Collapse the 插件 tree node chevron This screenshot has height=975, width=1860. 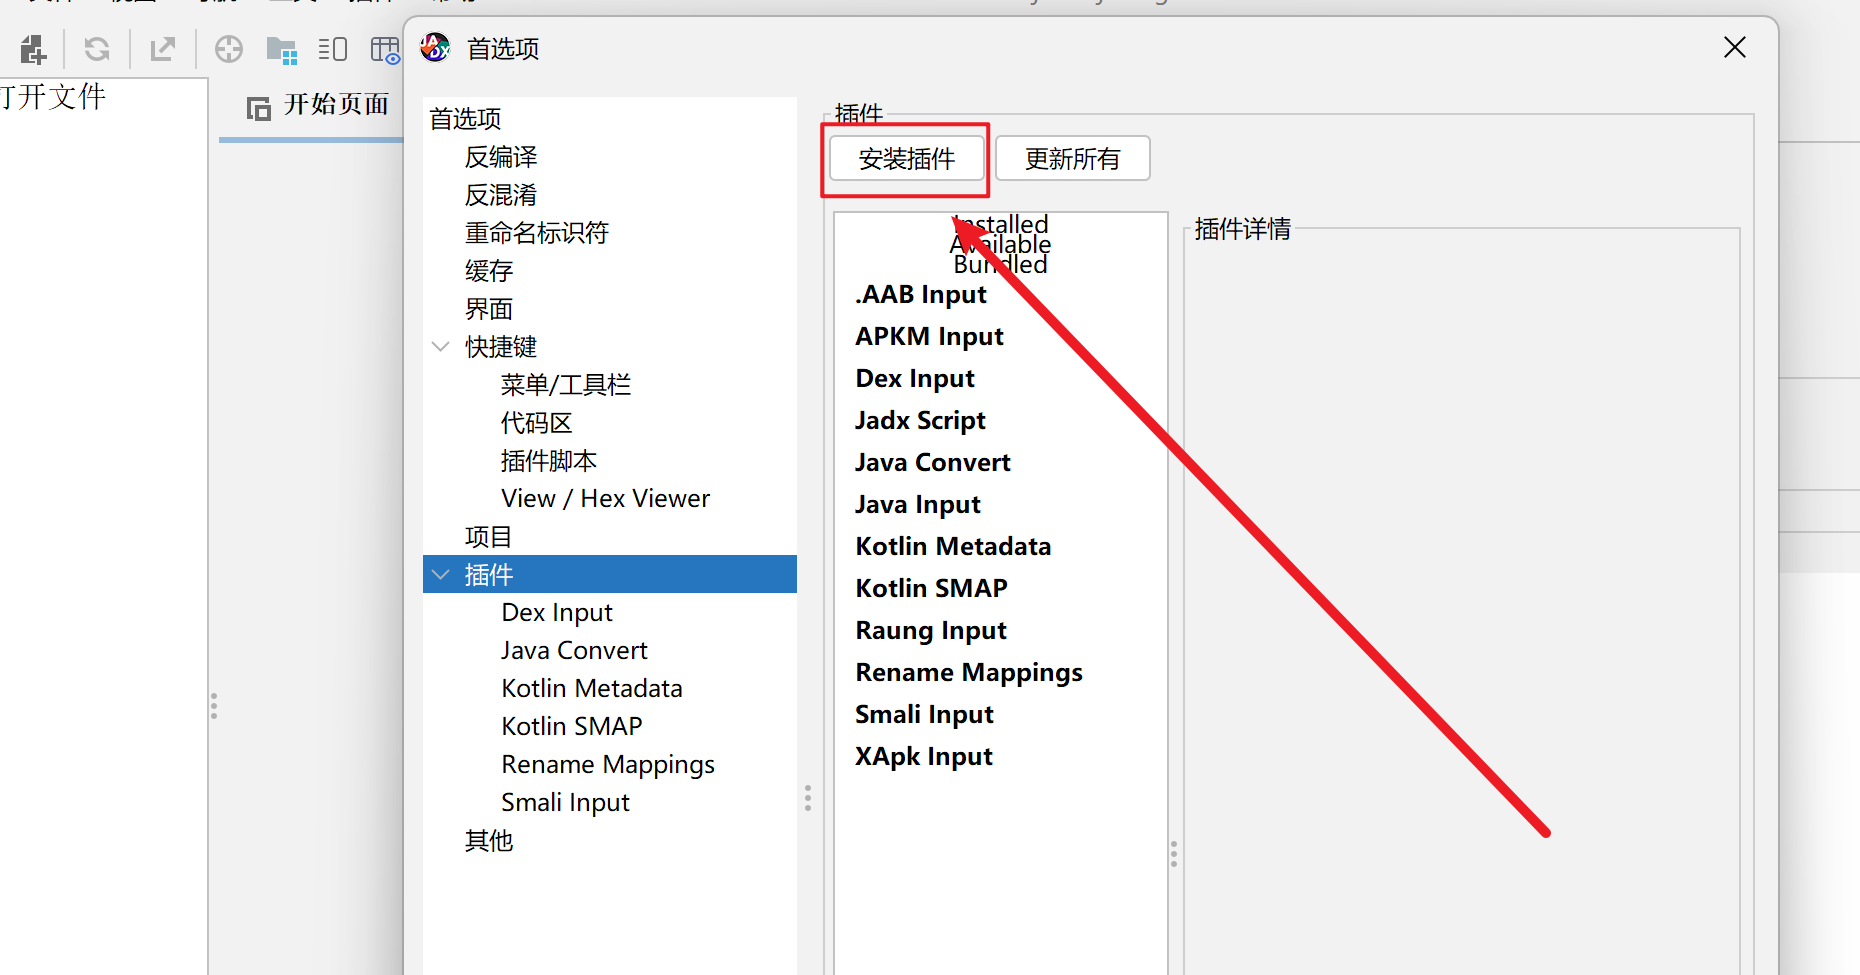pyautogui.click(x=440, y=575)
